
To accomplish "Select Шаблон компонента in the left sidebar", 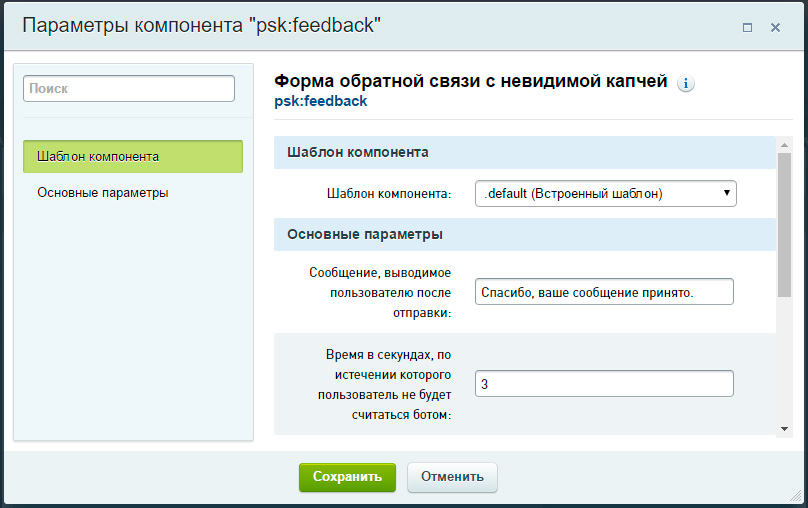I will pyautogui.click(x=133, y=157).
